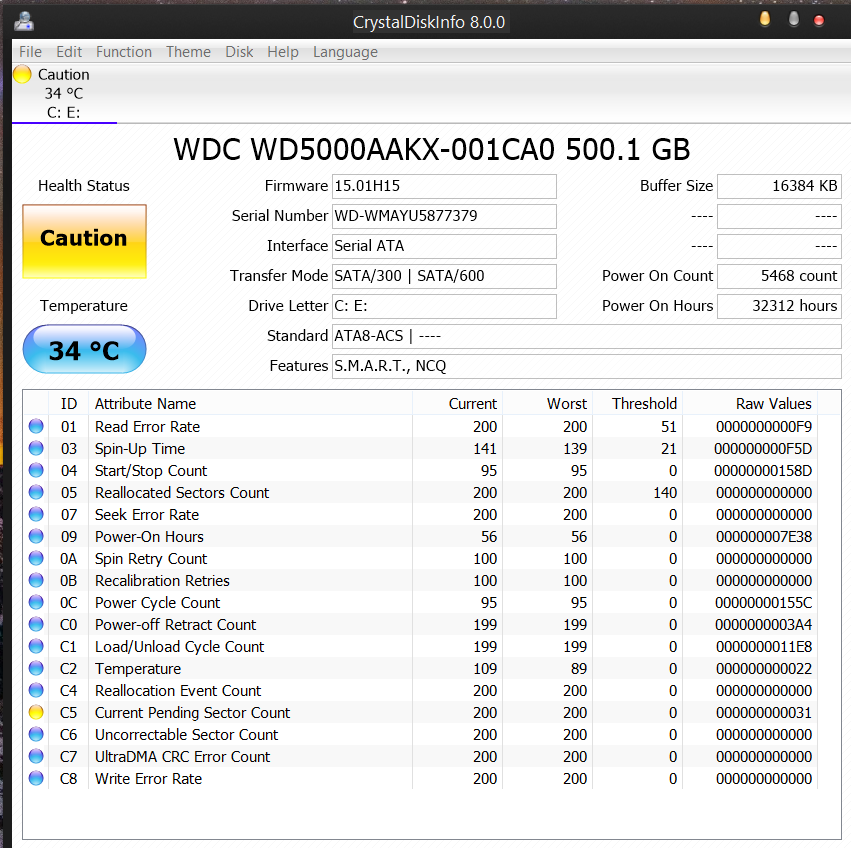Click the blue orb beside Reallocated Sectors Count
The width and height of the screenshot is (851, 848).
(36, 493)
